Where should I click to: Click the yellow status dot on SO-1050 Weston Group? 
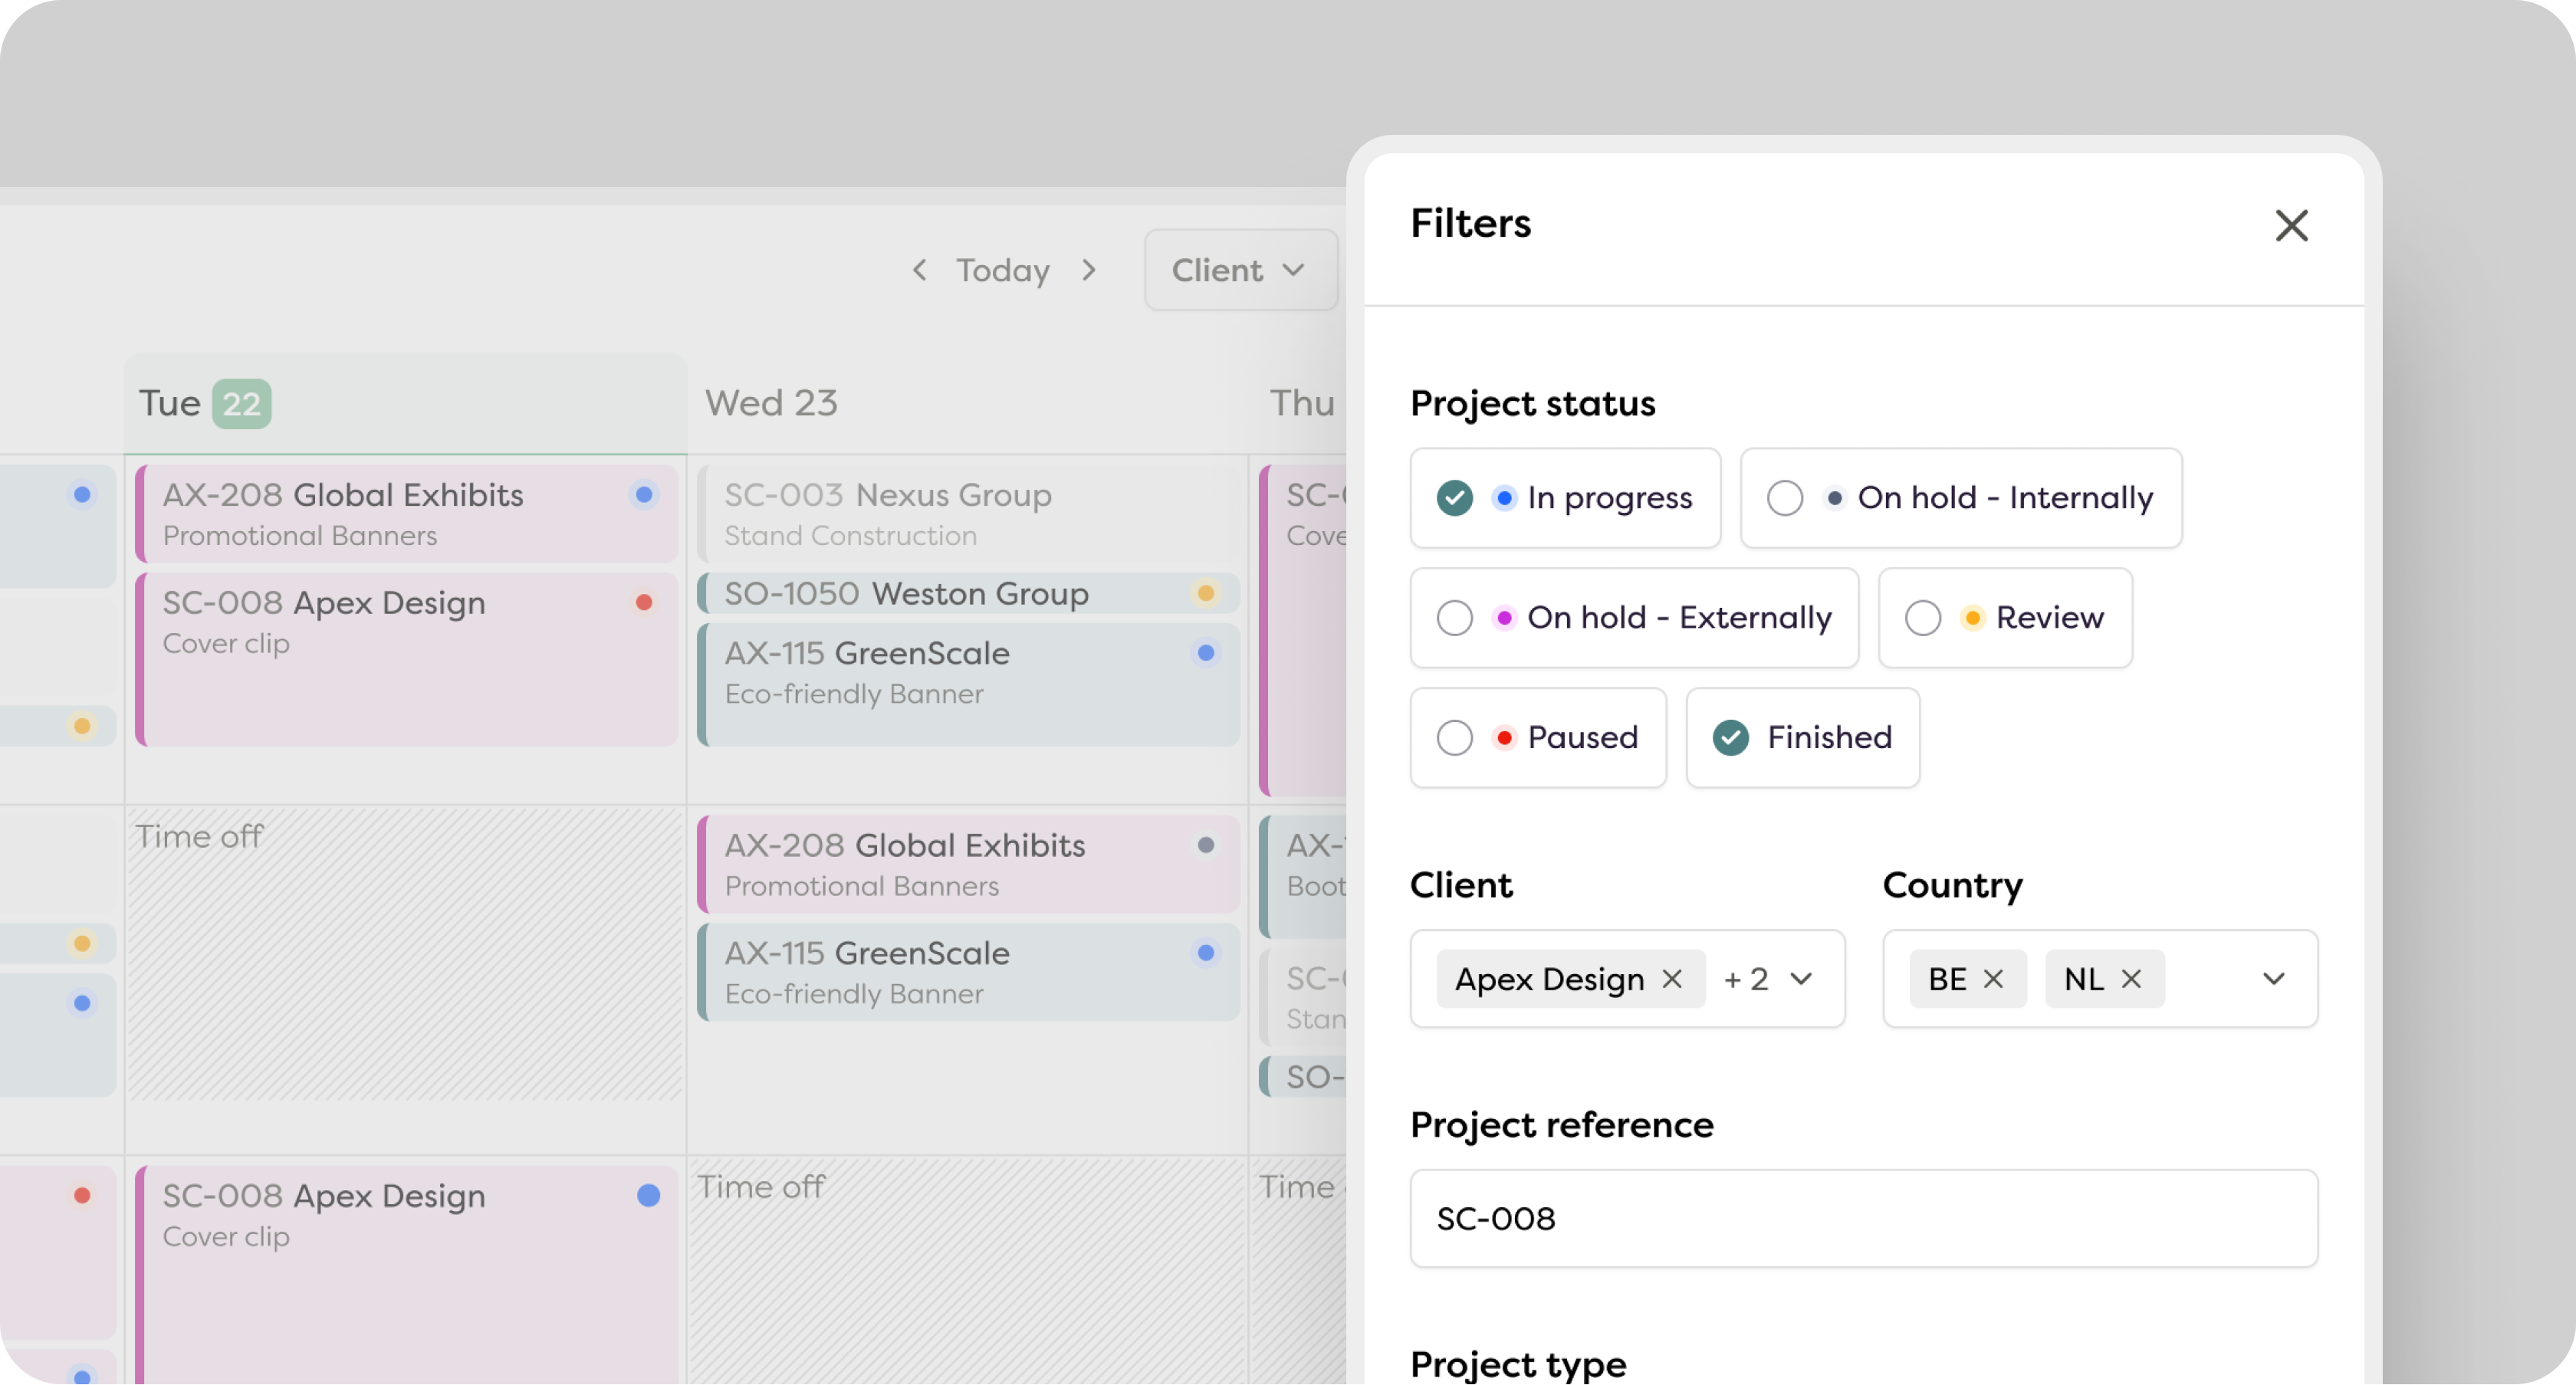coord(1206,593)
